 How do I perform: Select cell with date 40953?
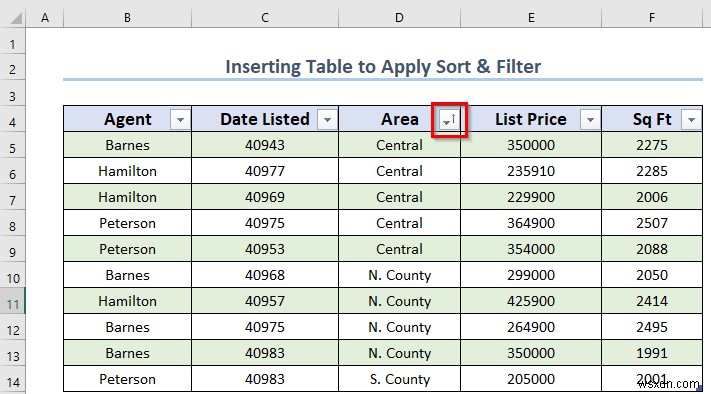(x=265, y=249)
